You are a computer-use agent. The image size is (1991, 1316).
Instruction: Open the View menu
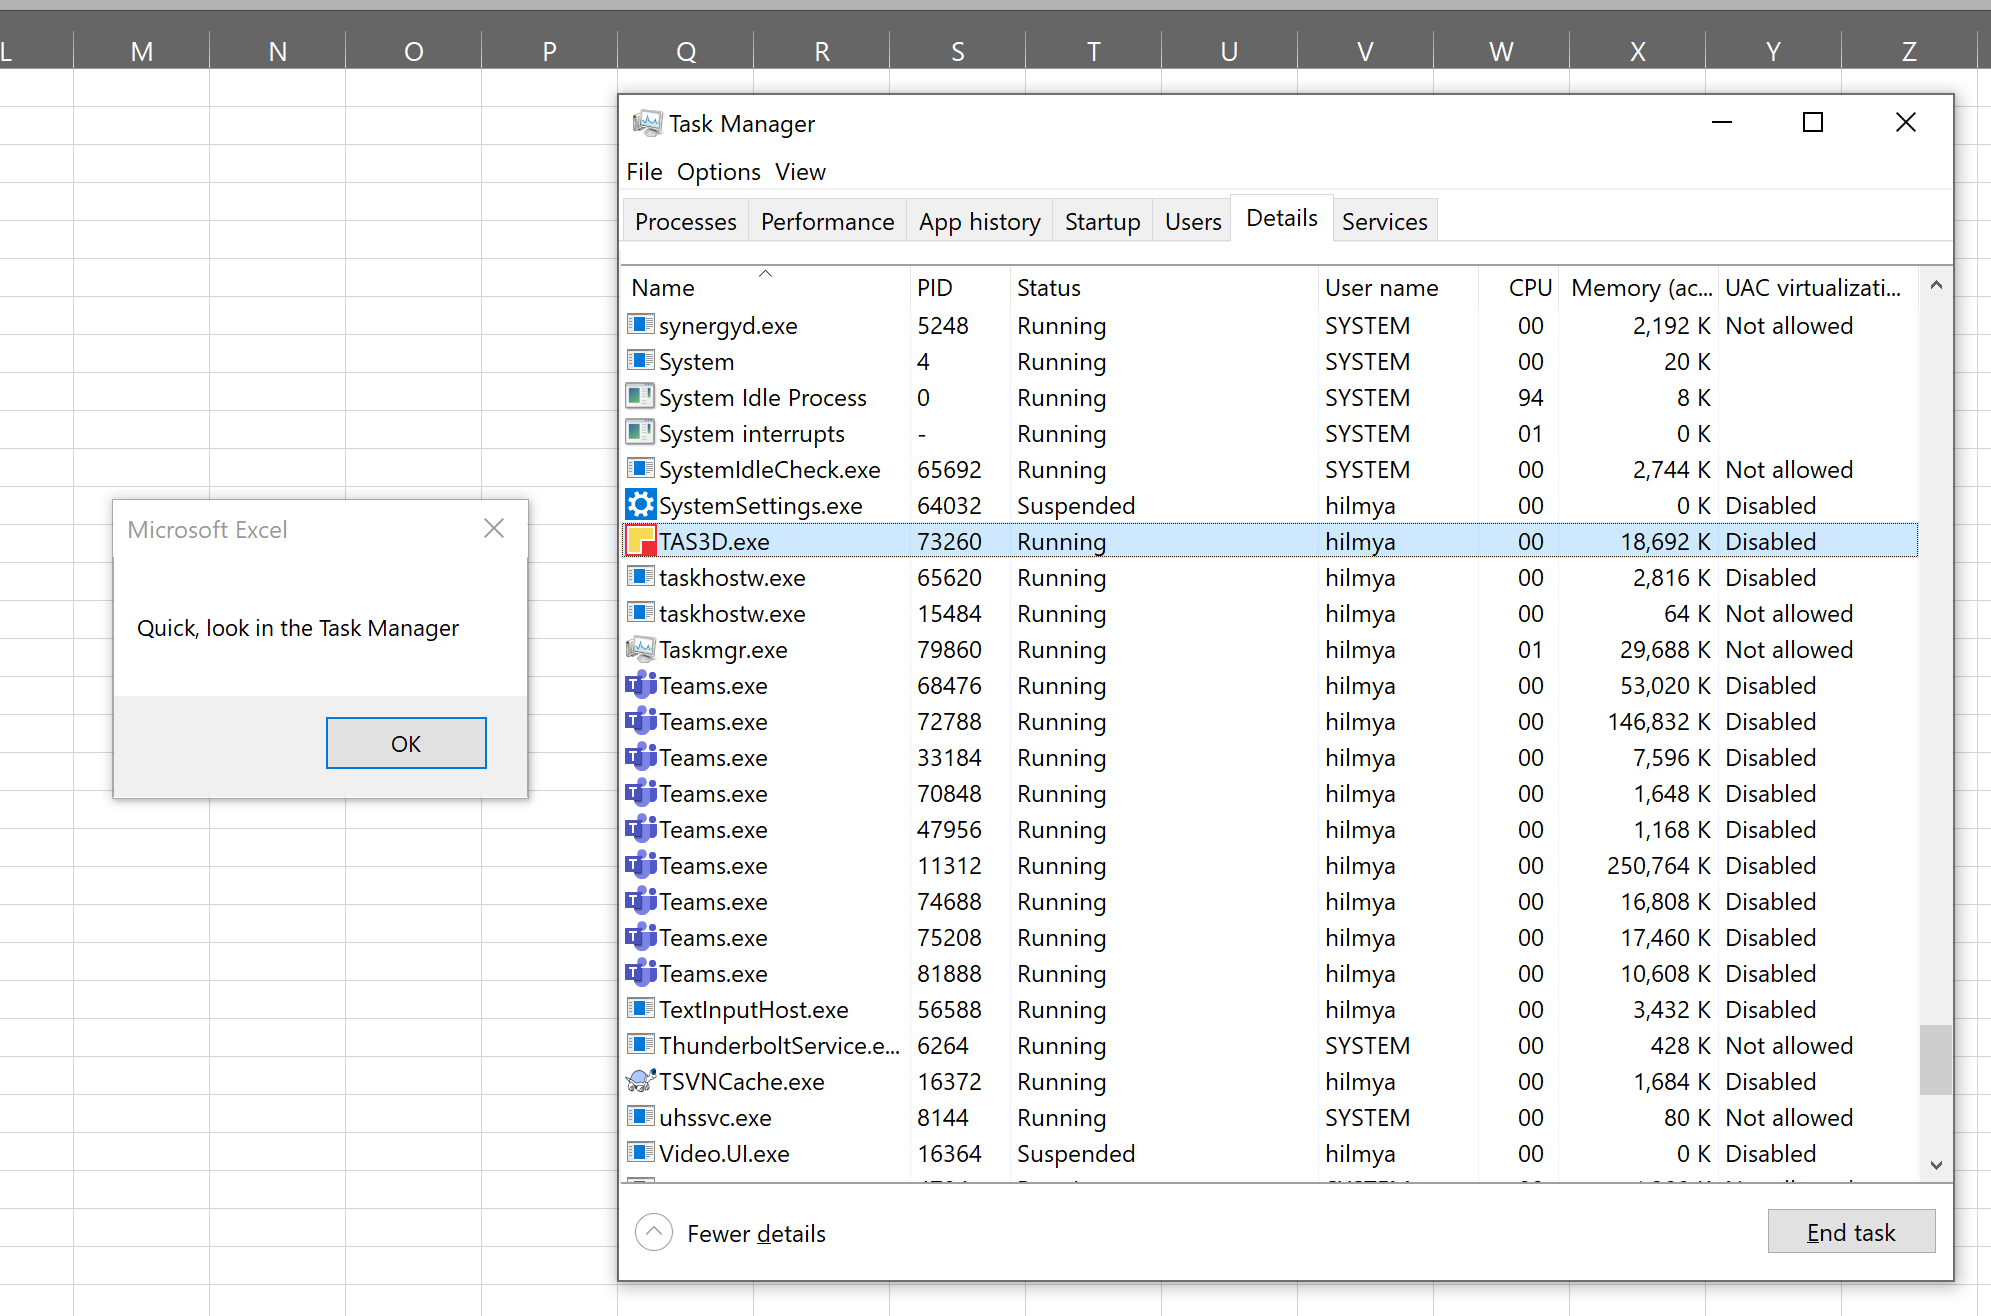pyautogui.click(x=800, y=172)
